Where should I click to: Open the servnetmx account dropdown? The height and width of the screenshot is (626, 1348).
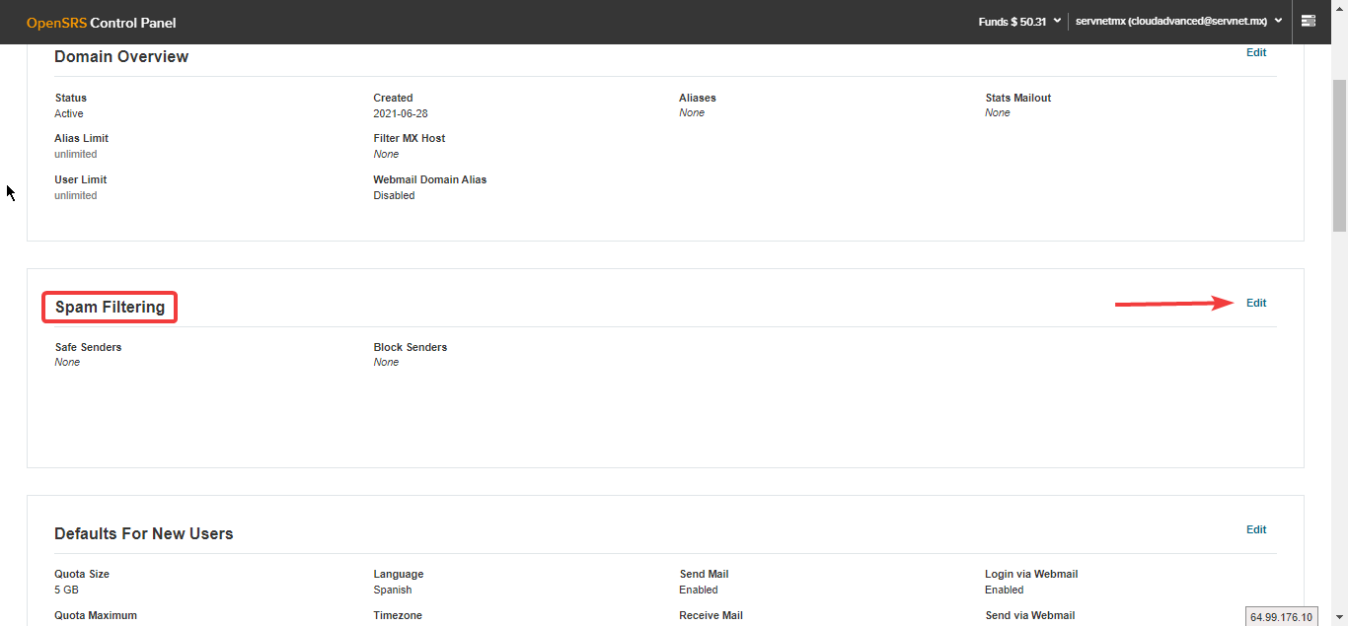pyautogui.click(x=1178, y=21)
